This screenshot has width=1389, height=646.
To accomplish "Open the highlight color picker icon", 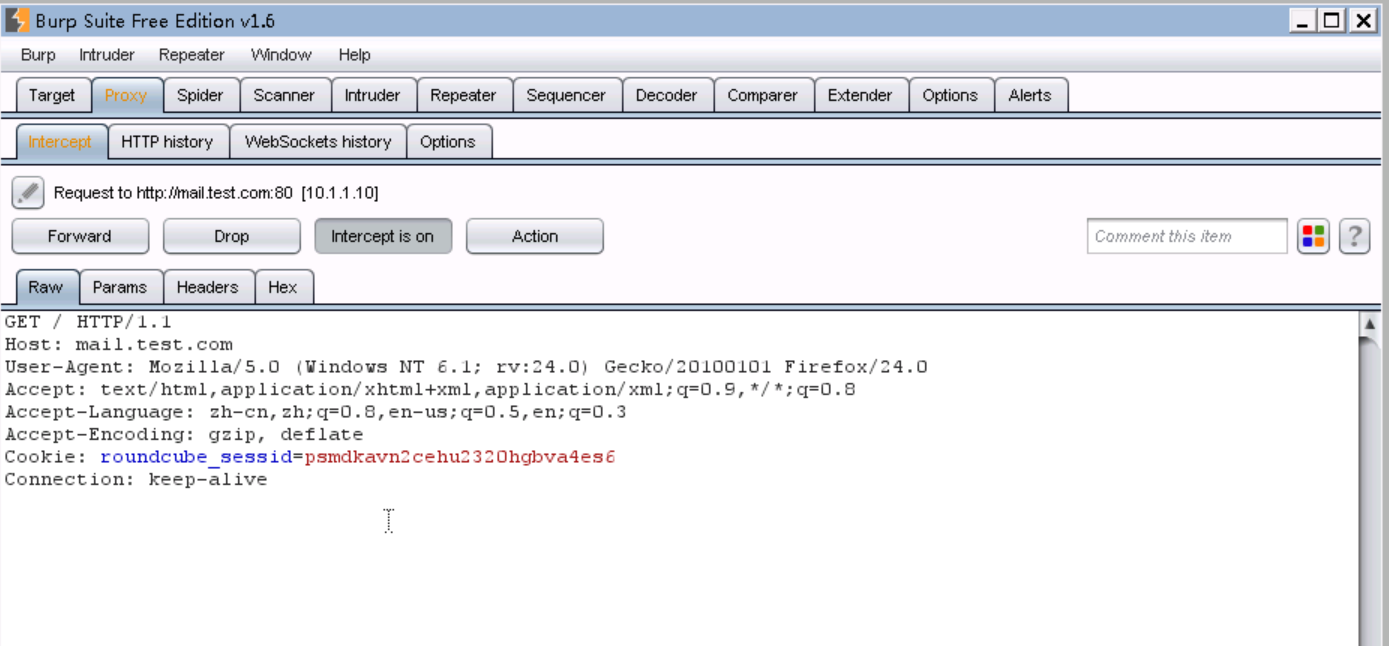I will pyautogui.click(x=1313, y=236).
